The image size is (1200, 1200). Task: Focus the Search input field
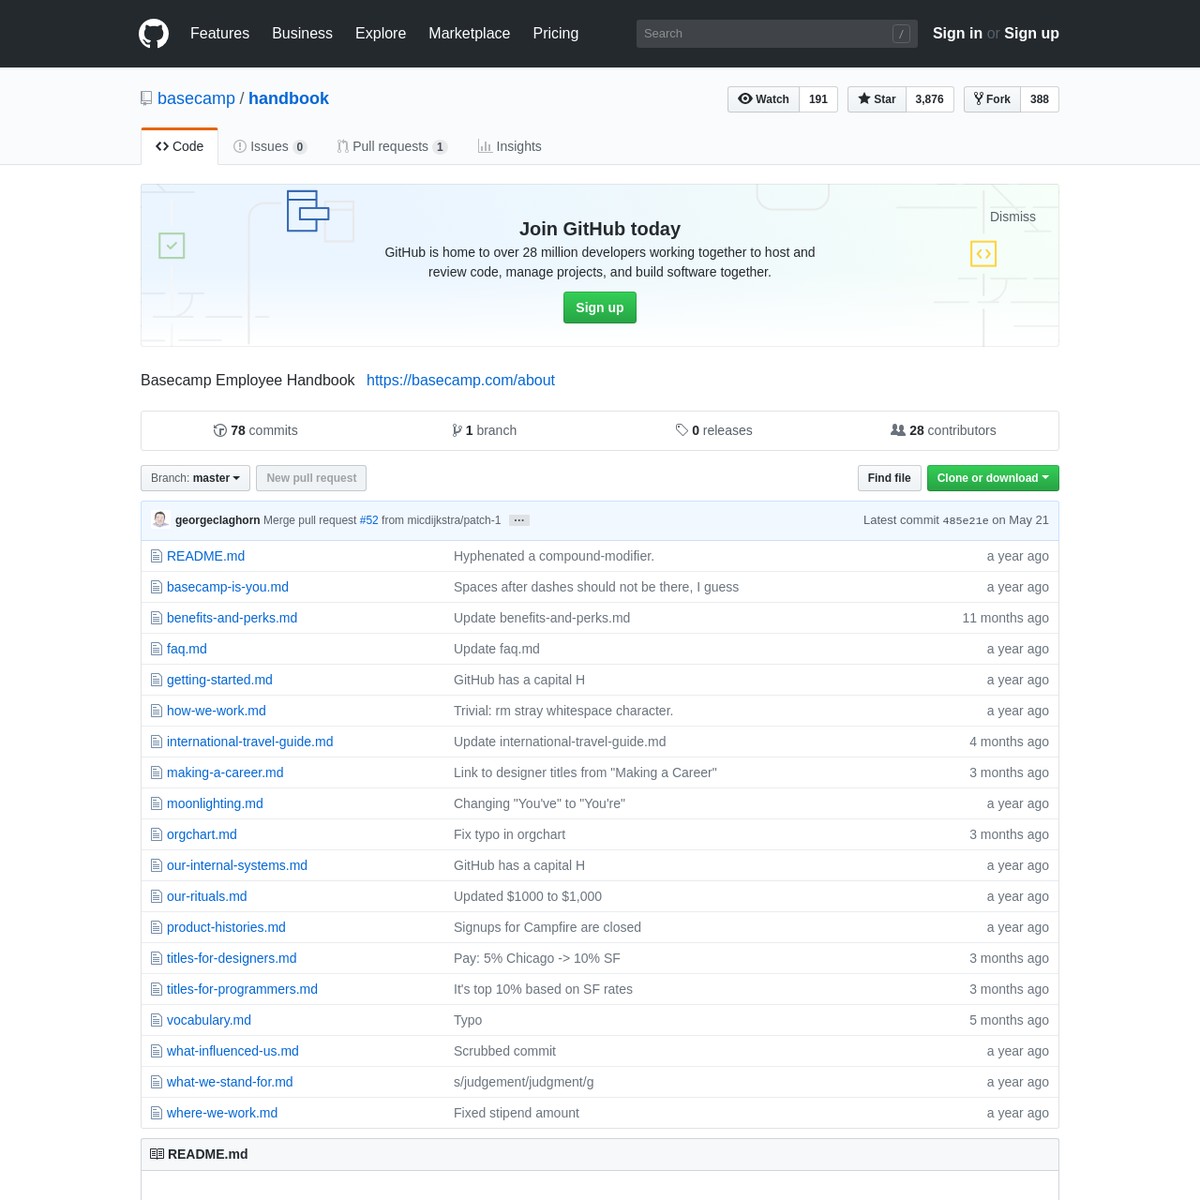point(776,33)
